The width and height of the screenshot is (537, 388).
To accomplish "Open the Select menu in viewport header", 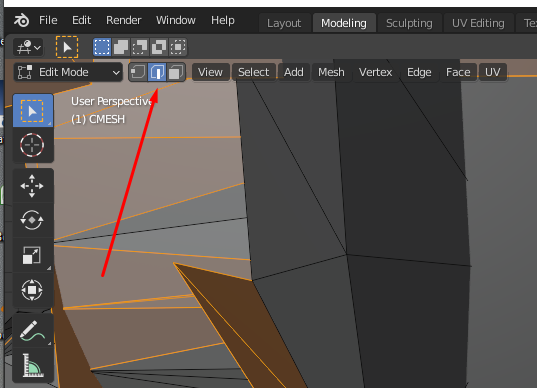I will [253, 72].
